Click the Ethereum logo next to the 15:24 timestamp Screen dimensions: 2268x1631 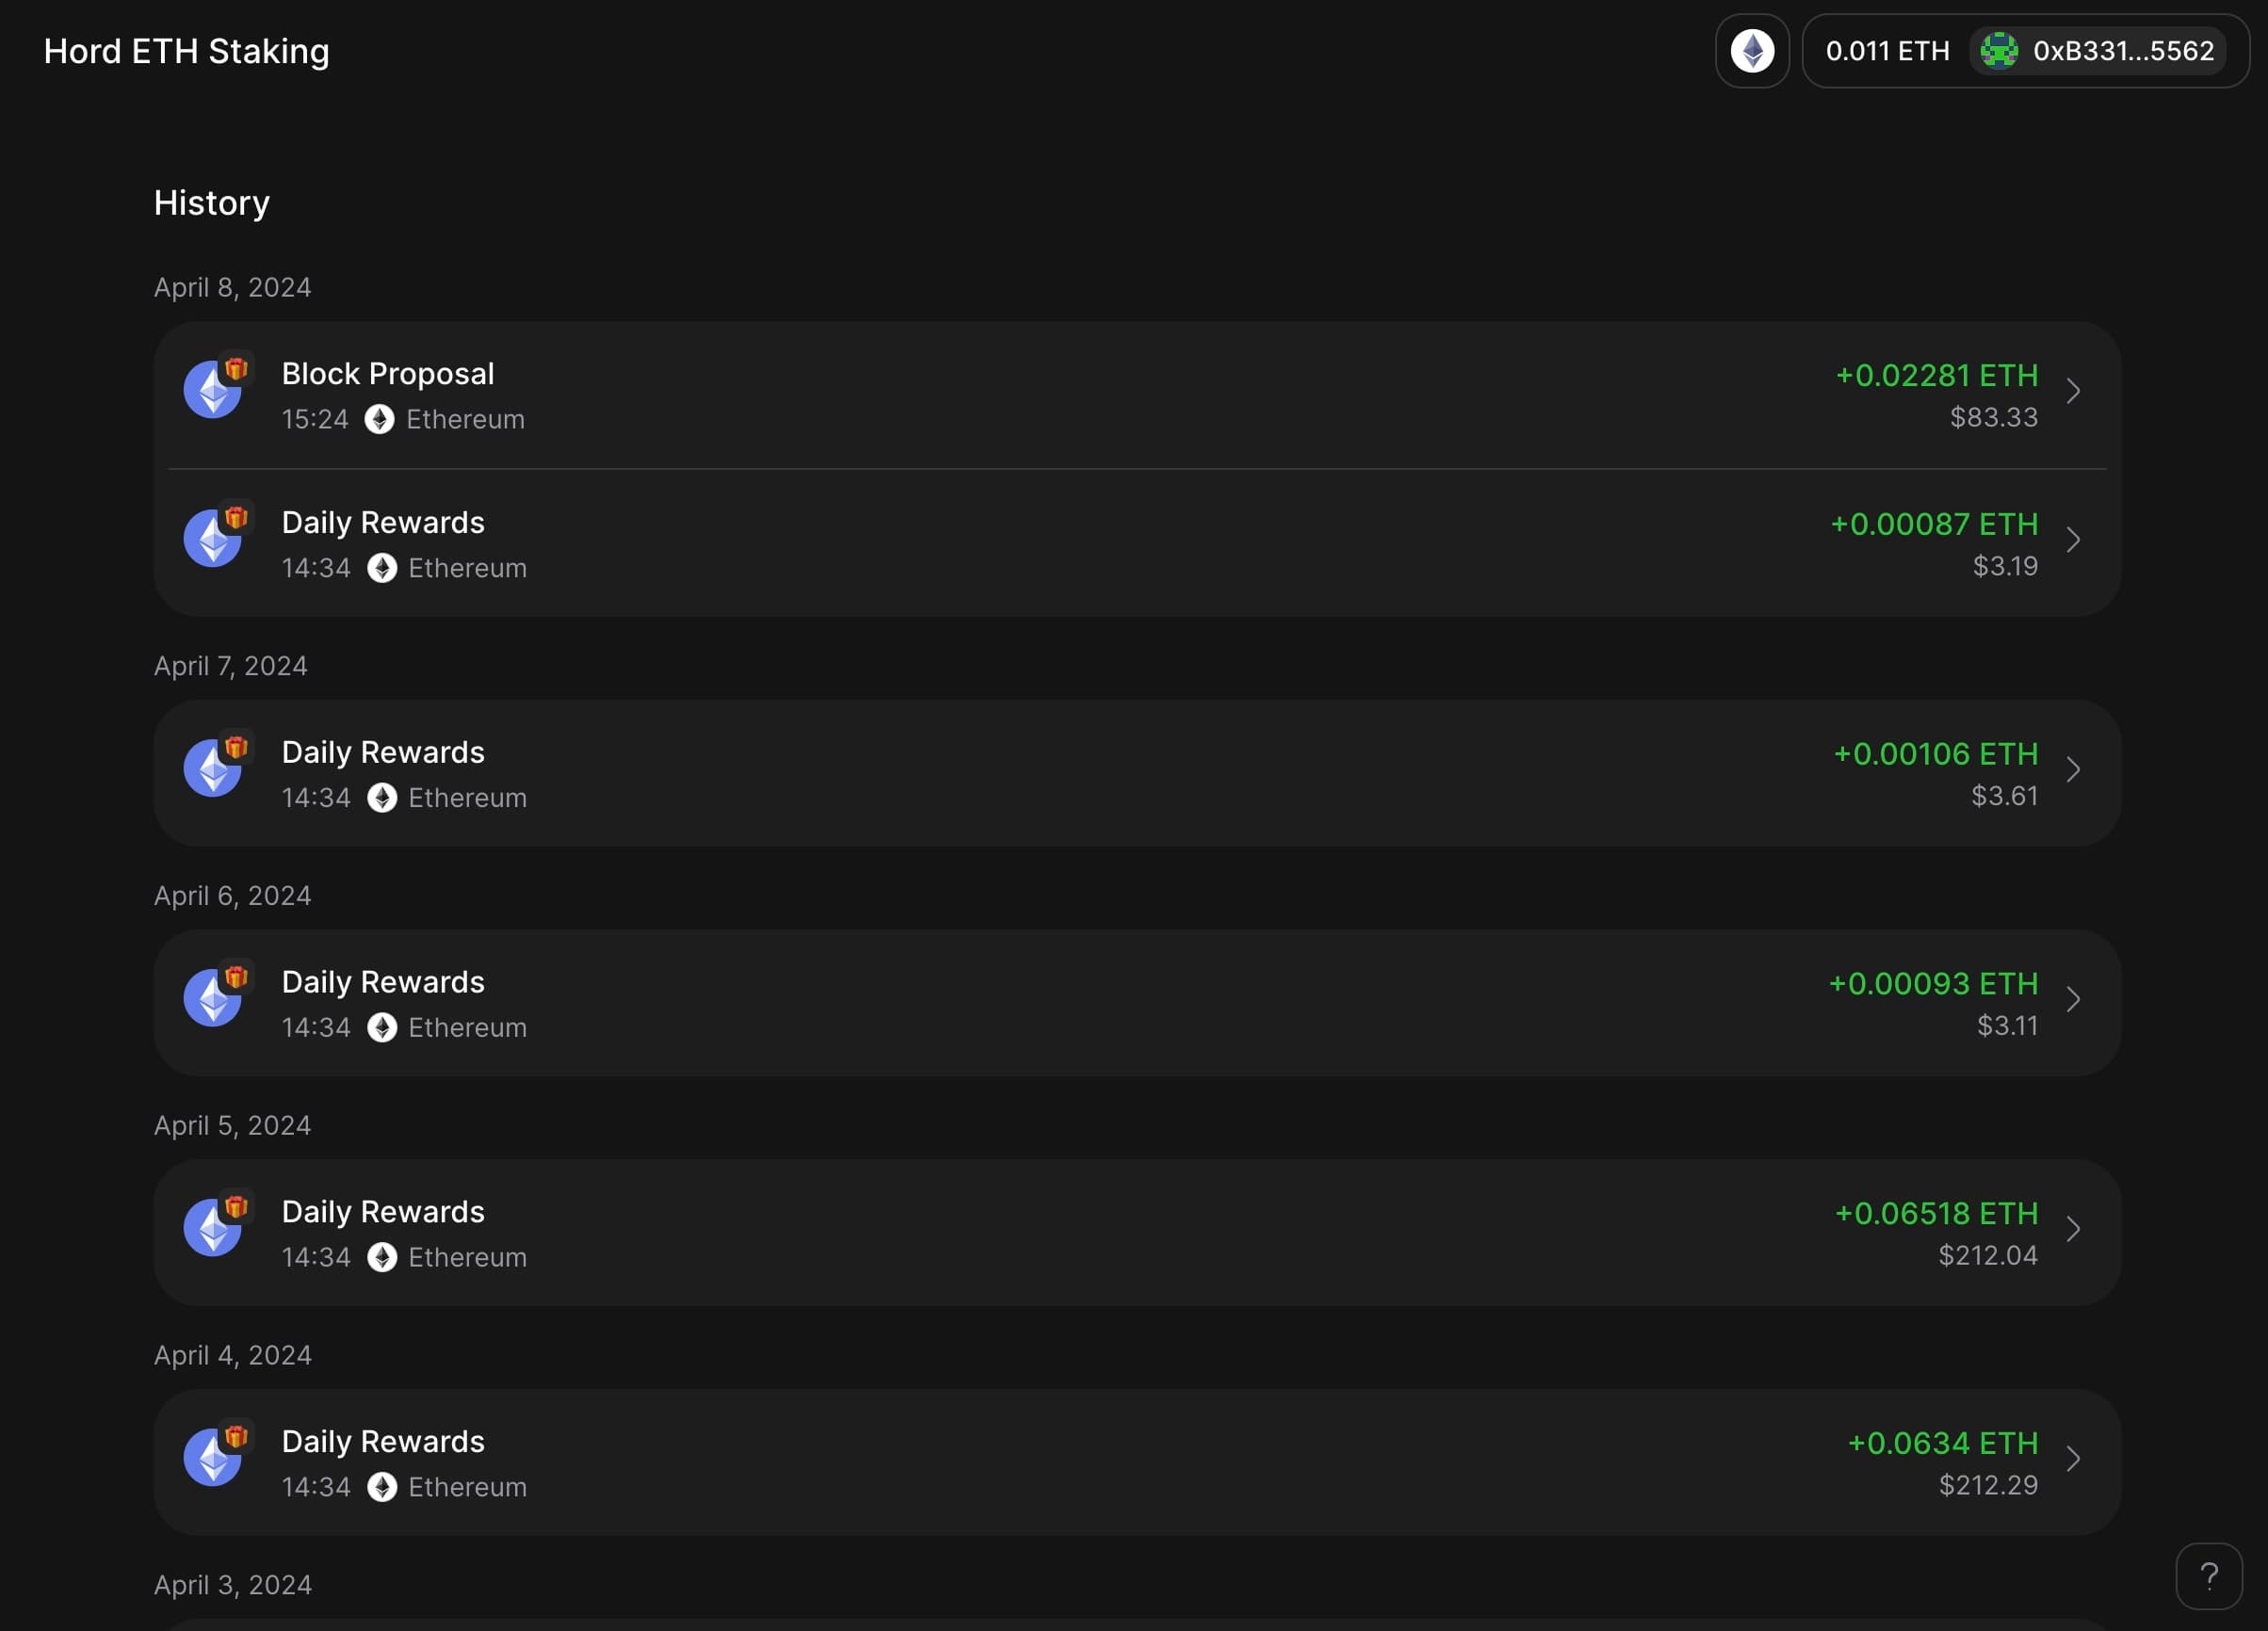click(379, 420)
